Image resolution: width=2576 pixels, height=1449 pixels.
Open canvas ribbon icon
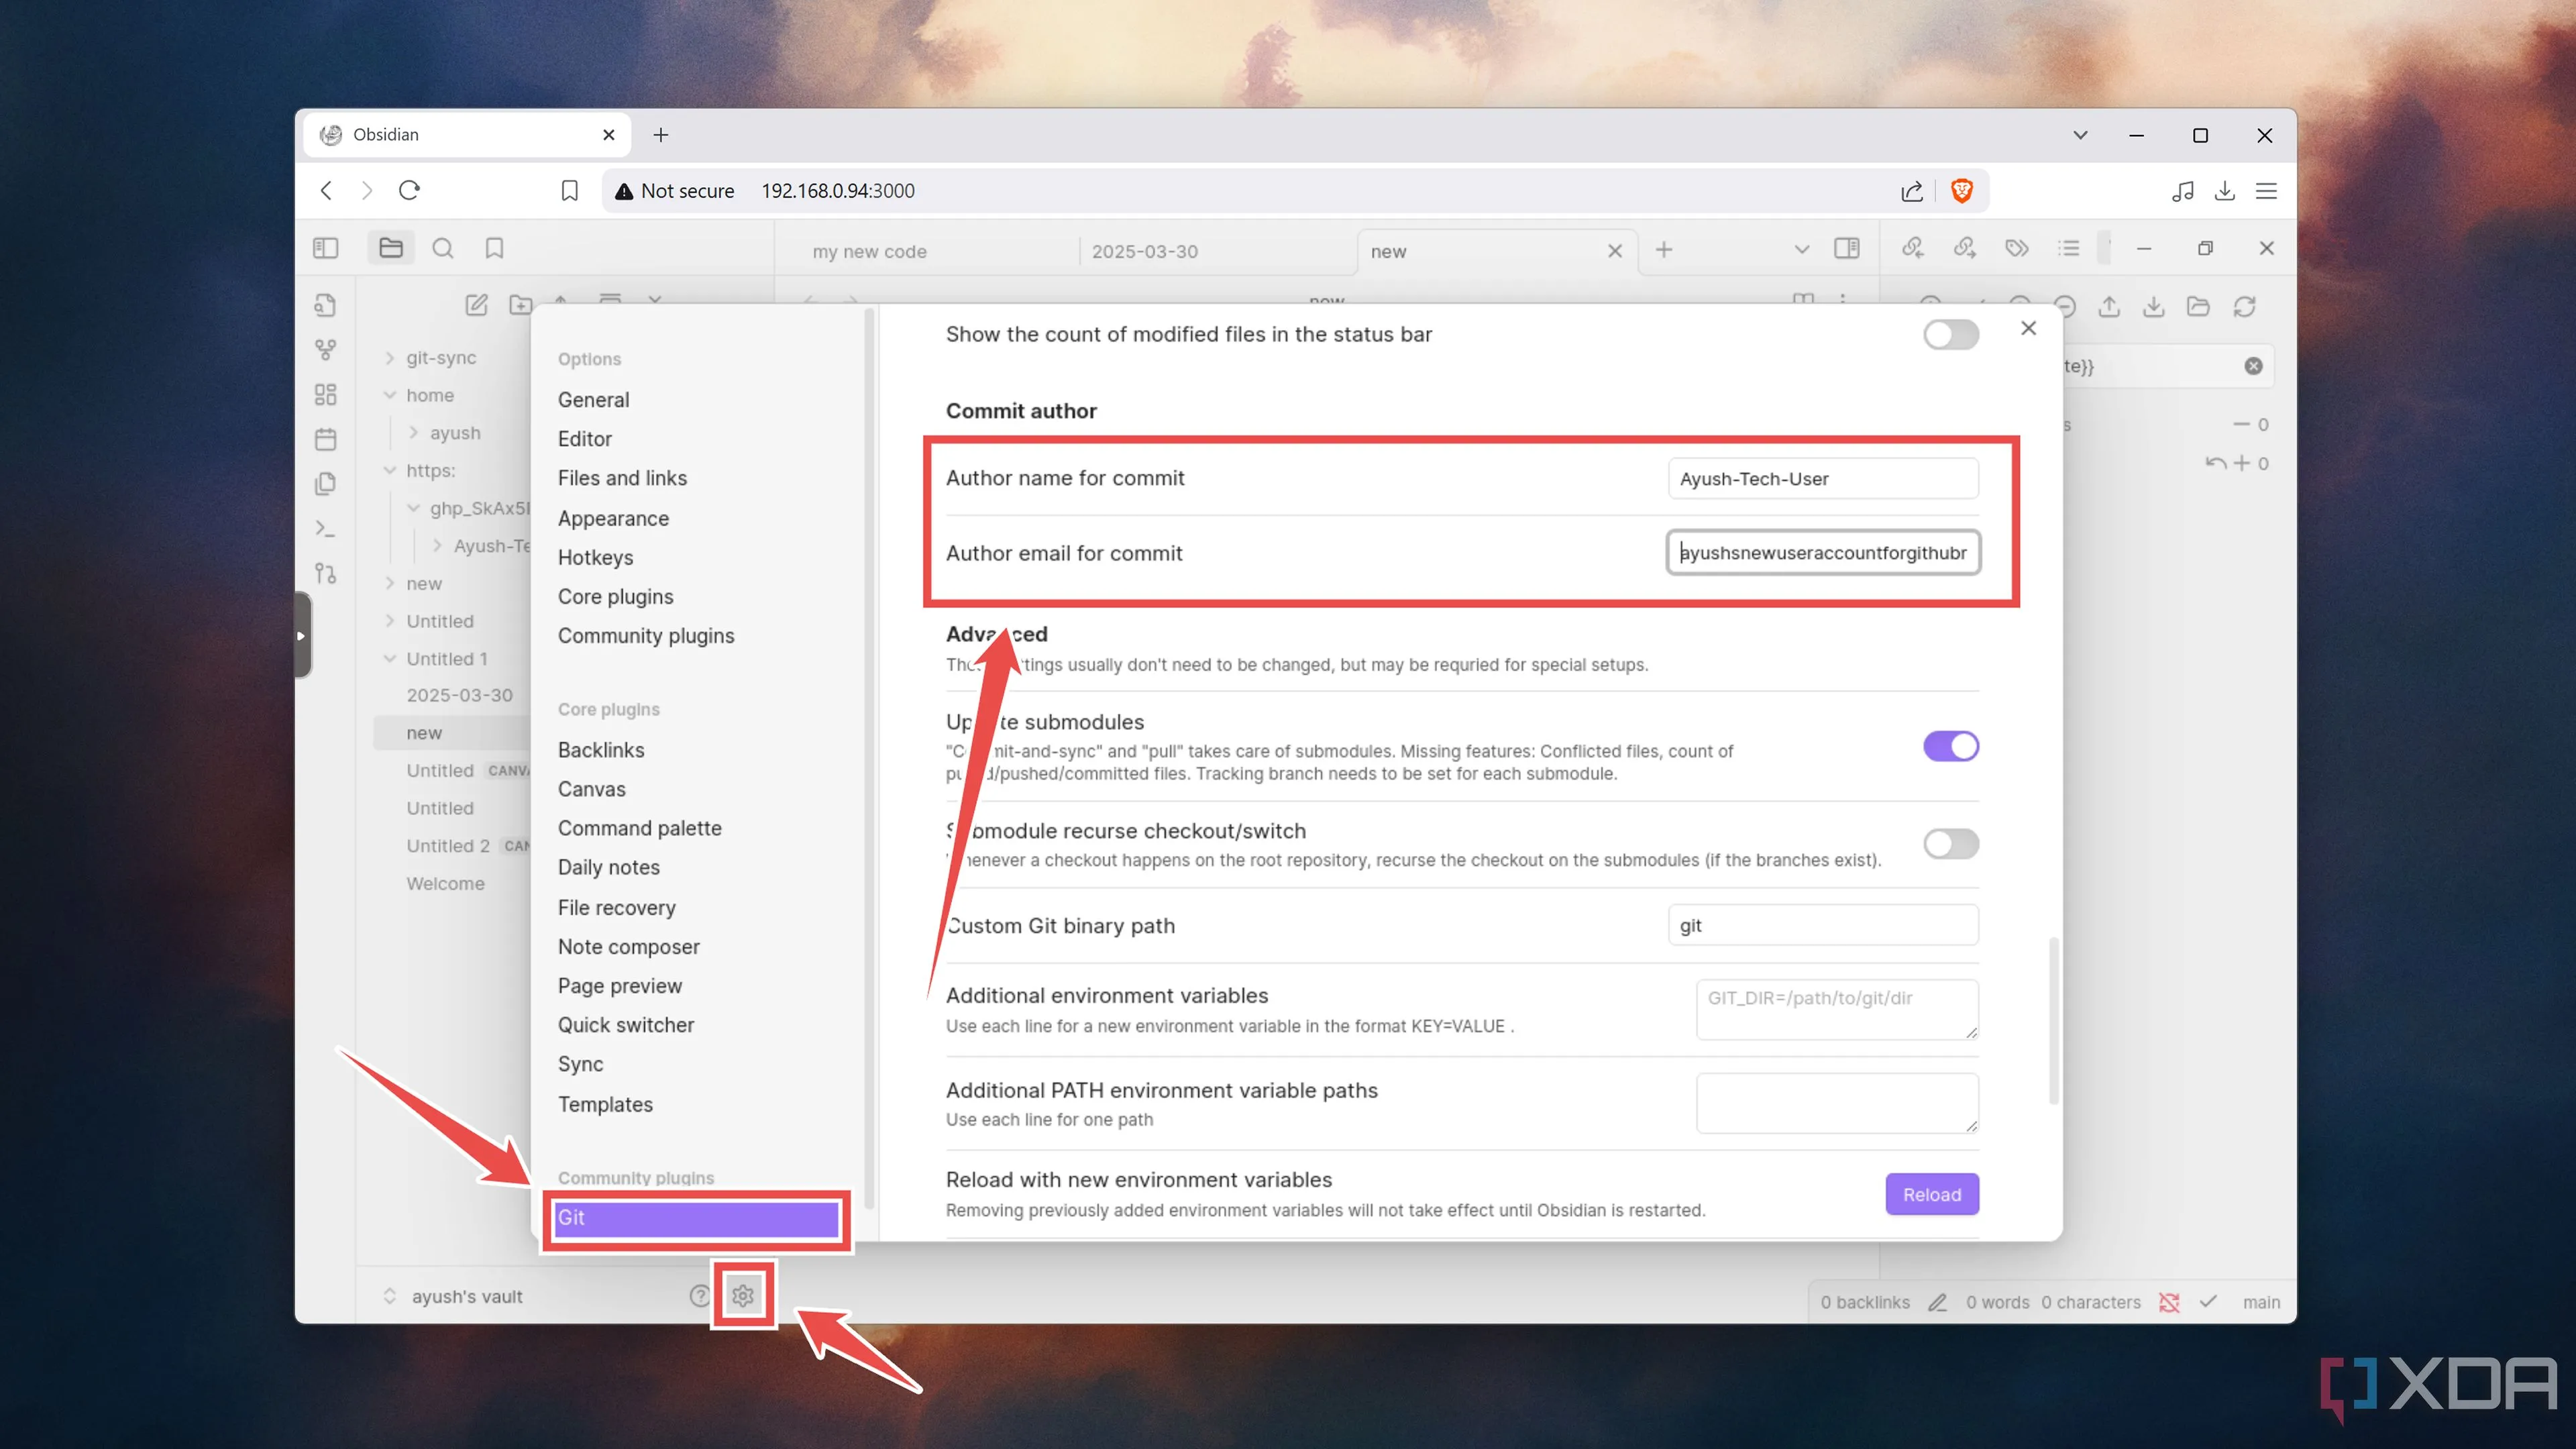point(326,395)
